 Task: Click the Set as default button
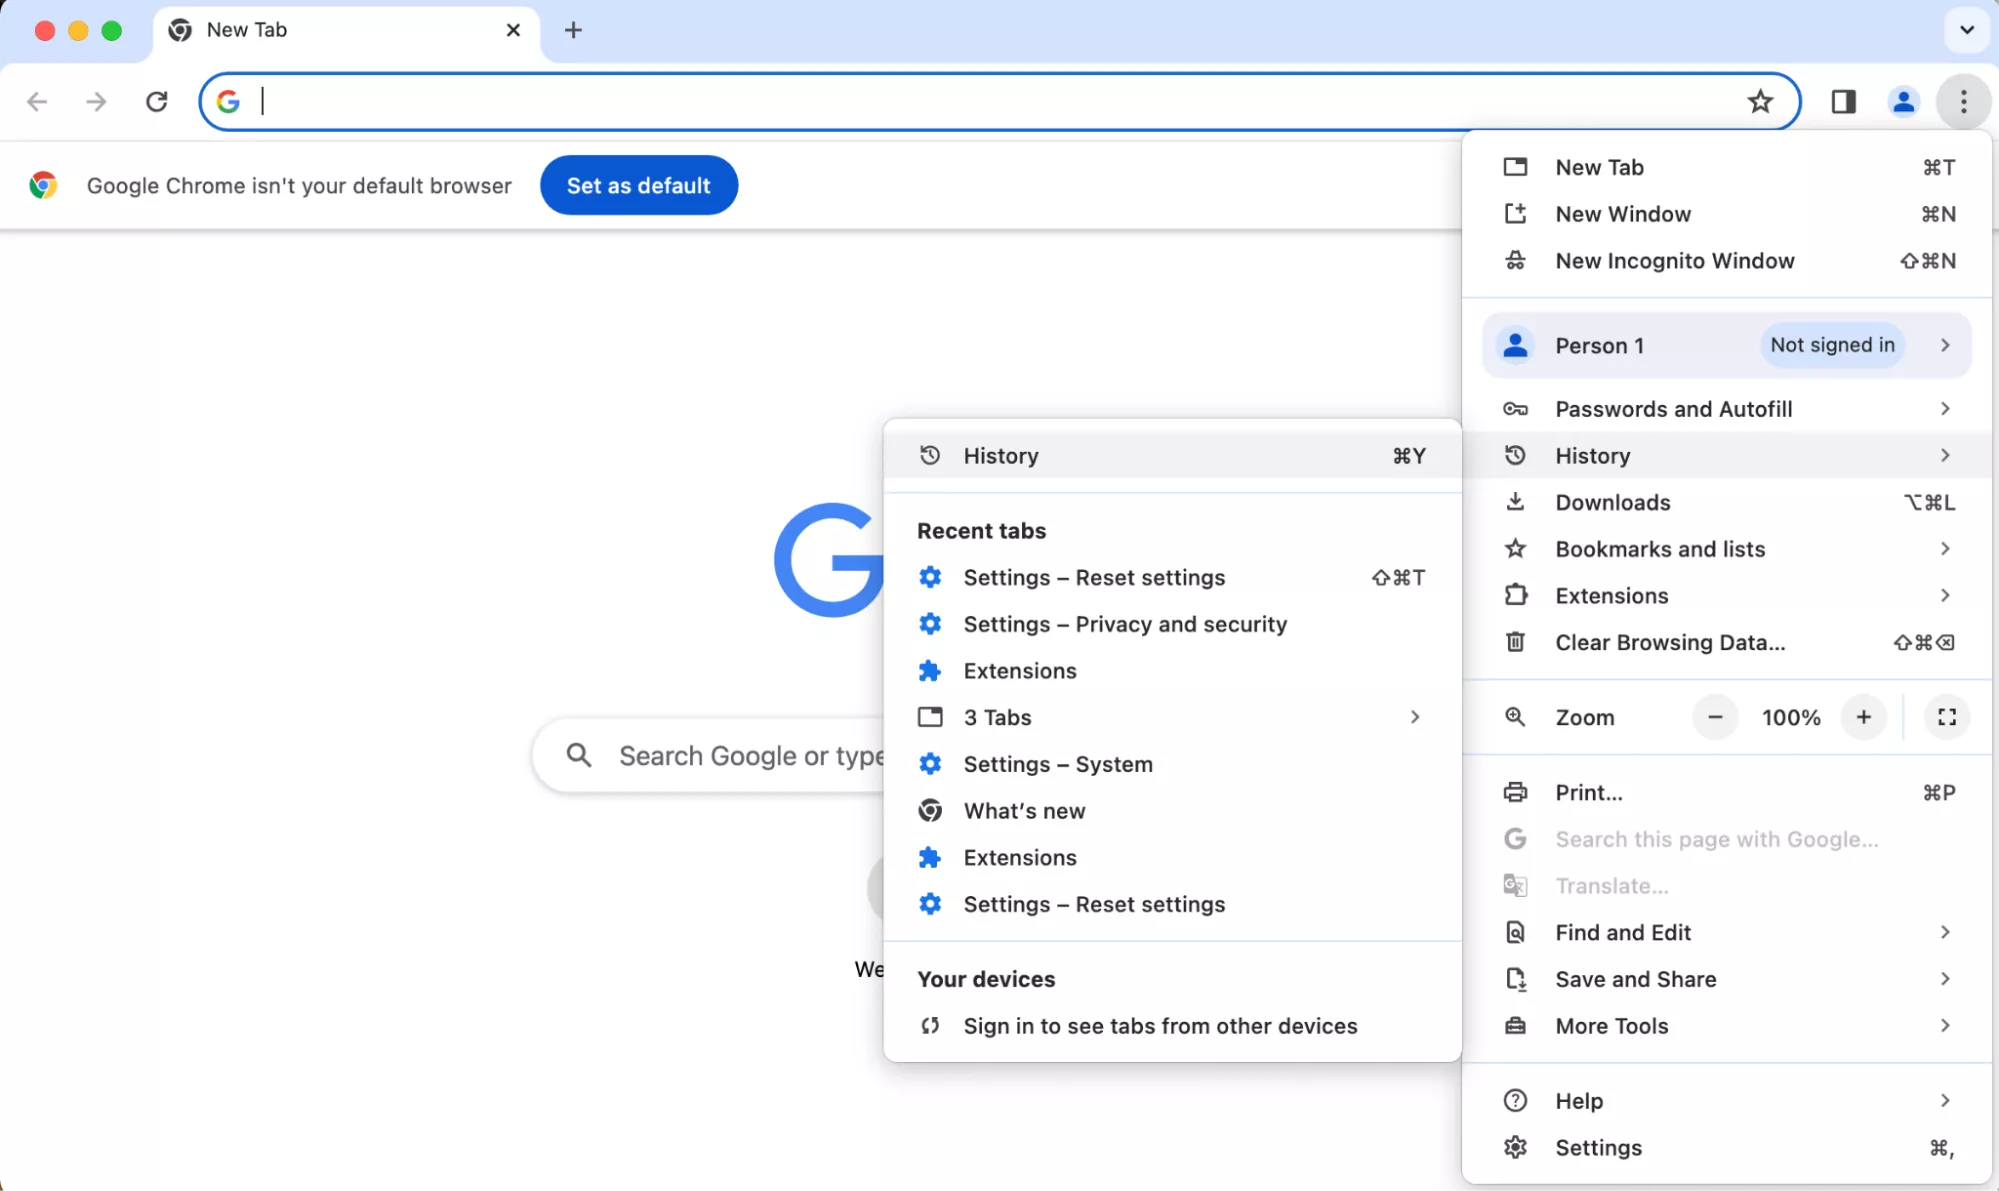point(638,185)
